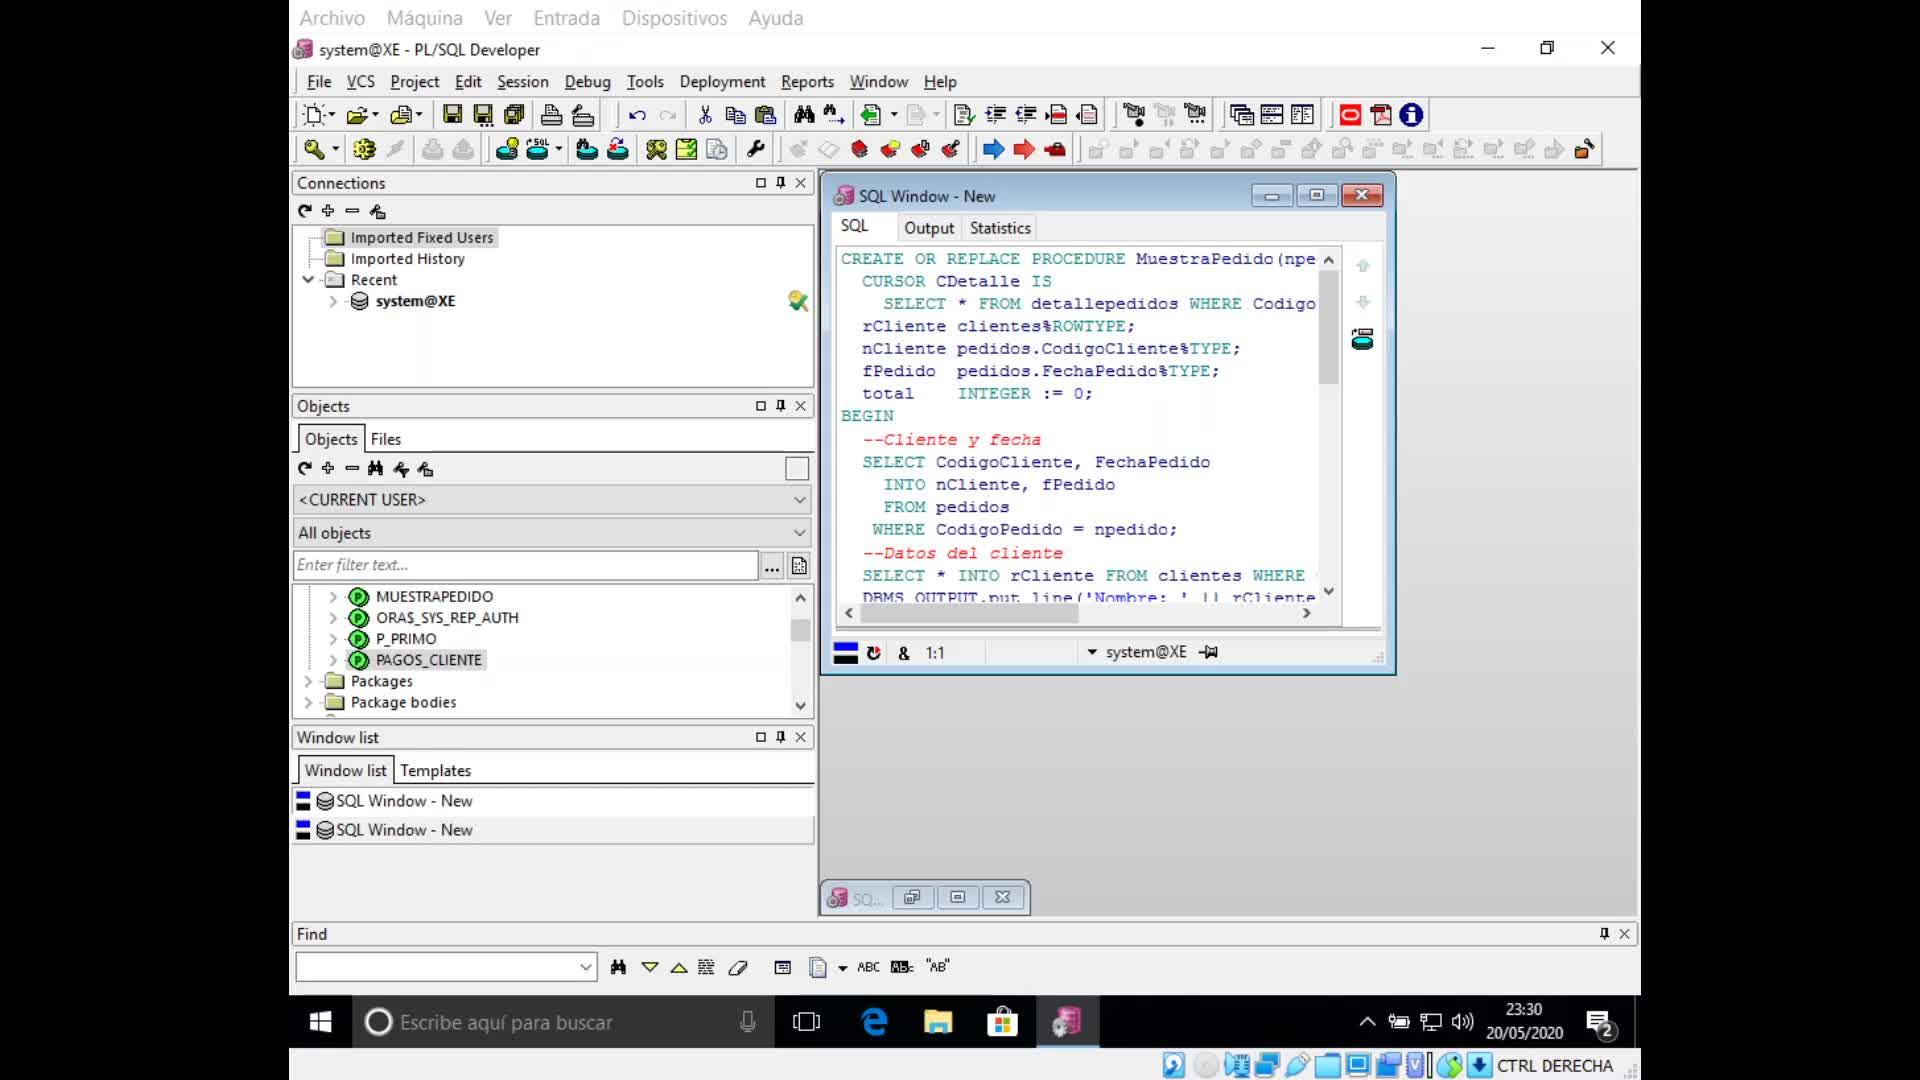Click the Cut scissors toolbar icon
The image size is (1920, 1080).
705,115
